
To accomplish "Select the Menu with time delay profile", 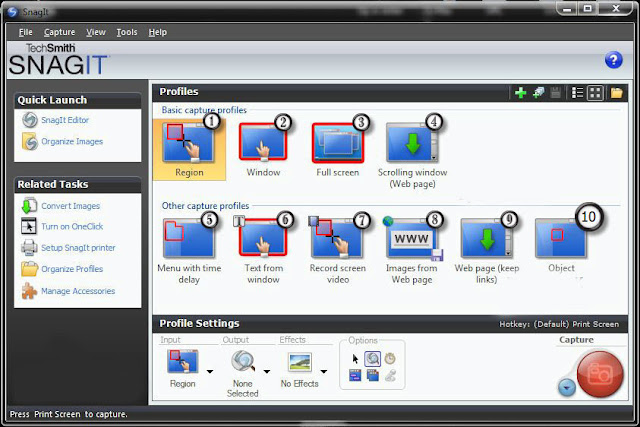I will (189, 251).
